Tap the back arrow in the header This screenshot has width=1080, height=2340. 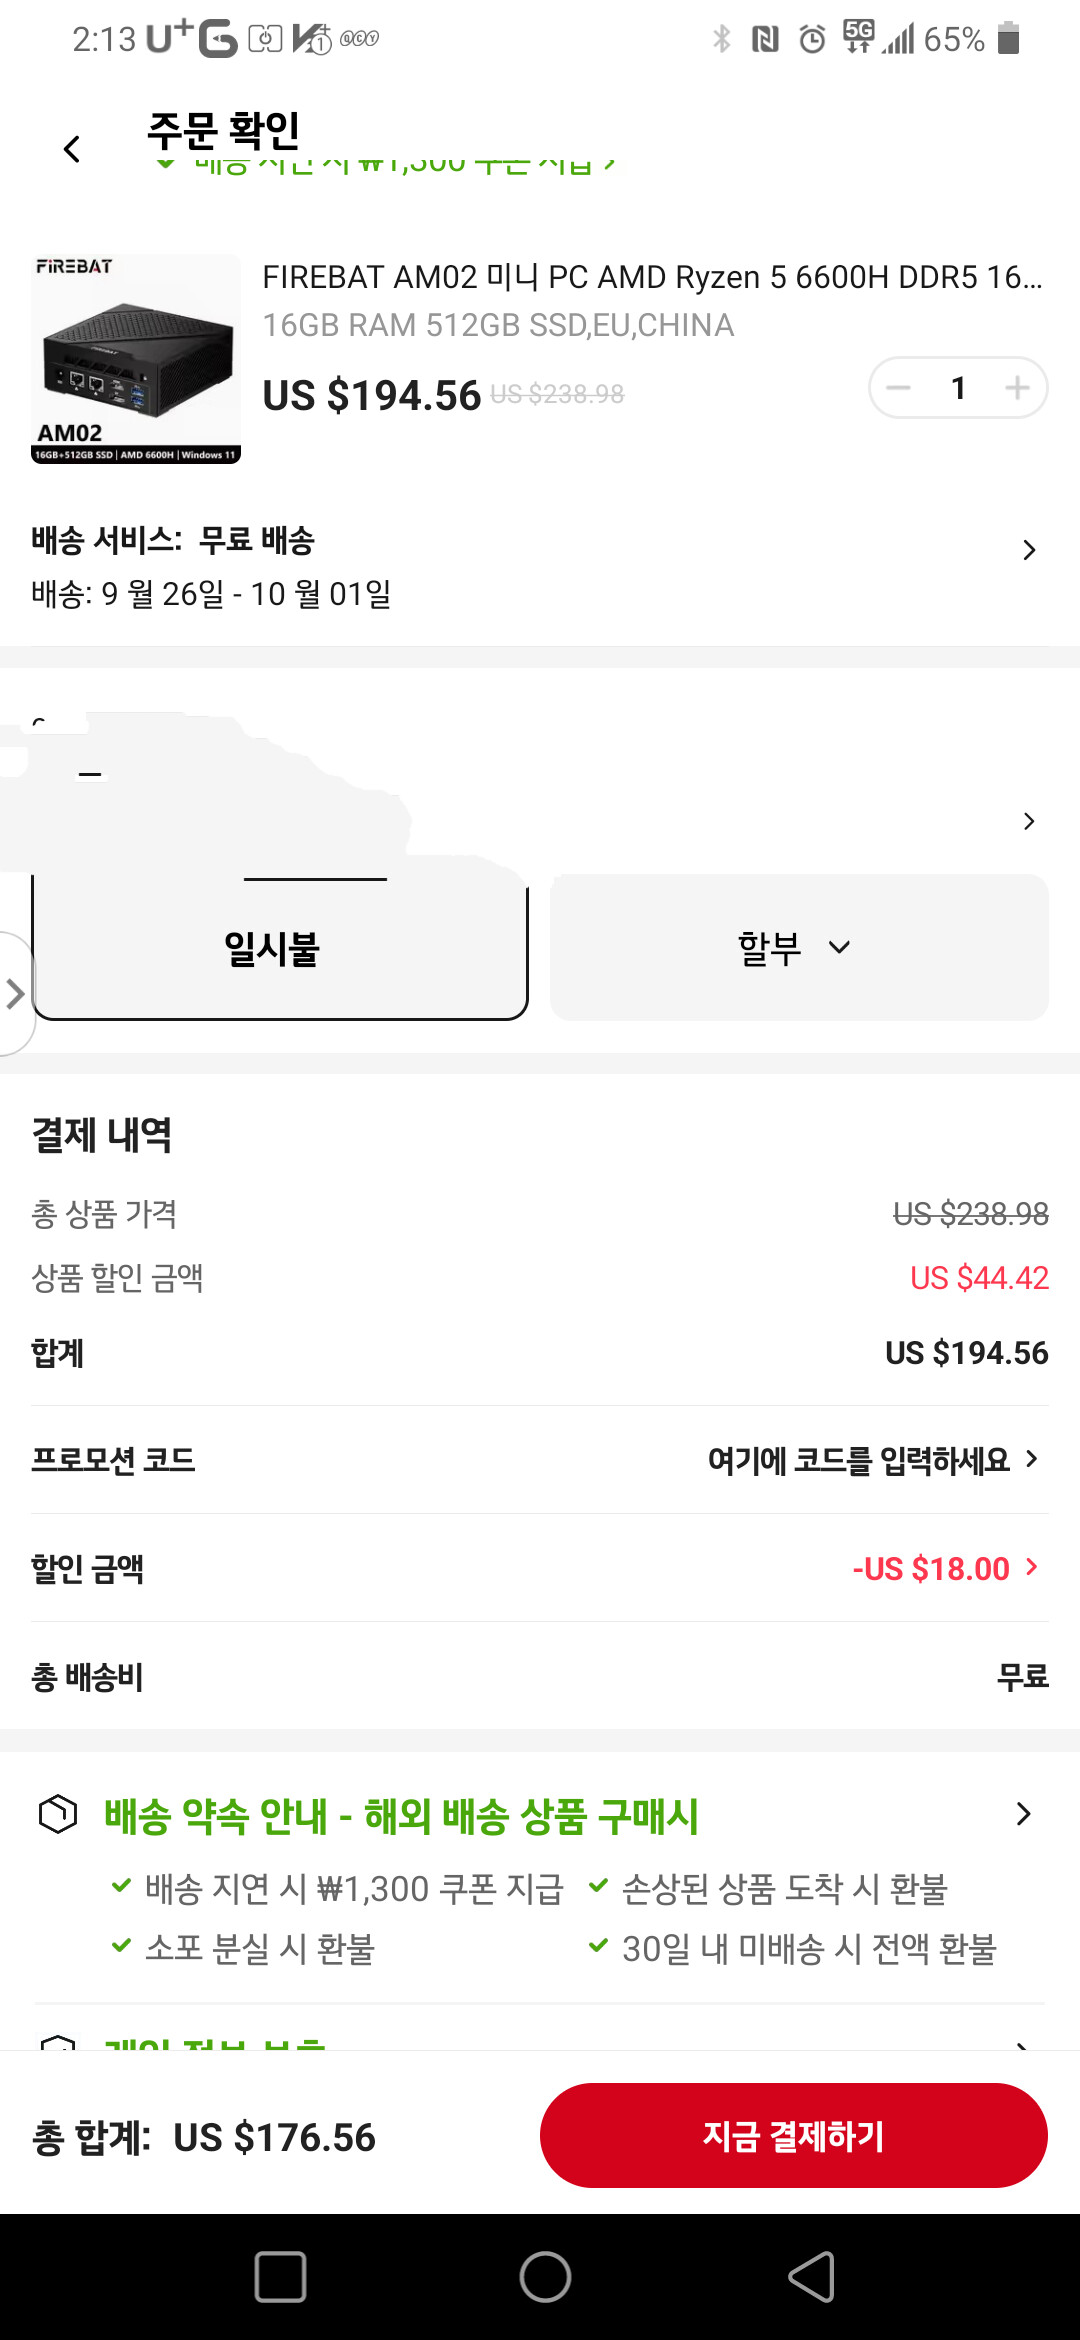[72, 150]
